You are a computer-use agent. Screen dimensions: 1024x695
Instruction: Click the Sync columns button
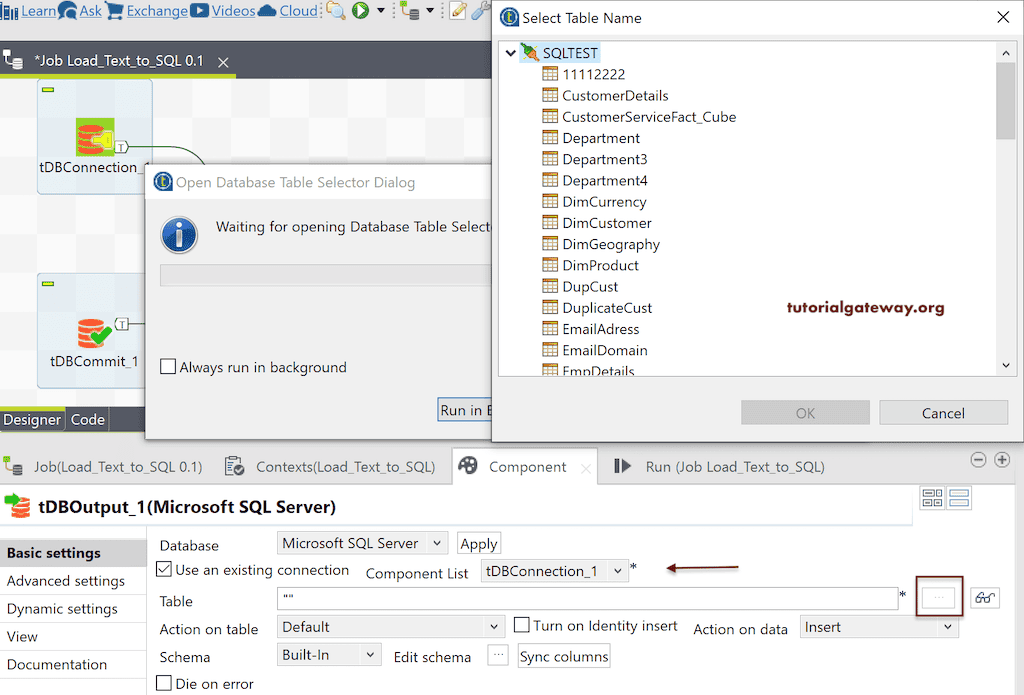click(x=566, y=657)
